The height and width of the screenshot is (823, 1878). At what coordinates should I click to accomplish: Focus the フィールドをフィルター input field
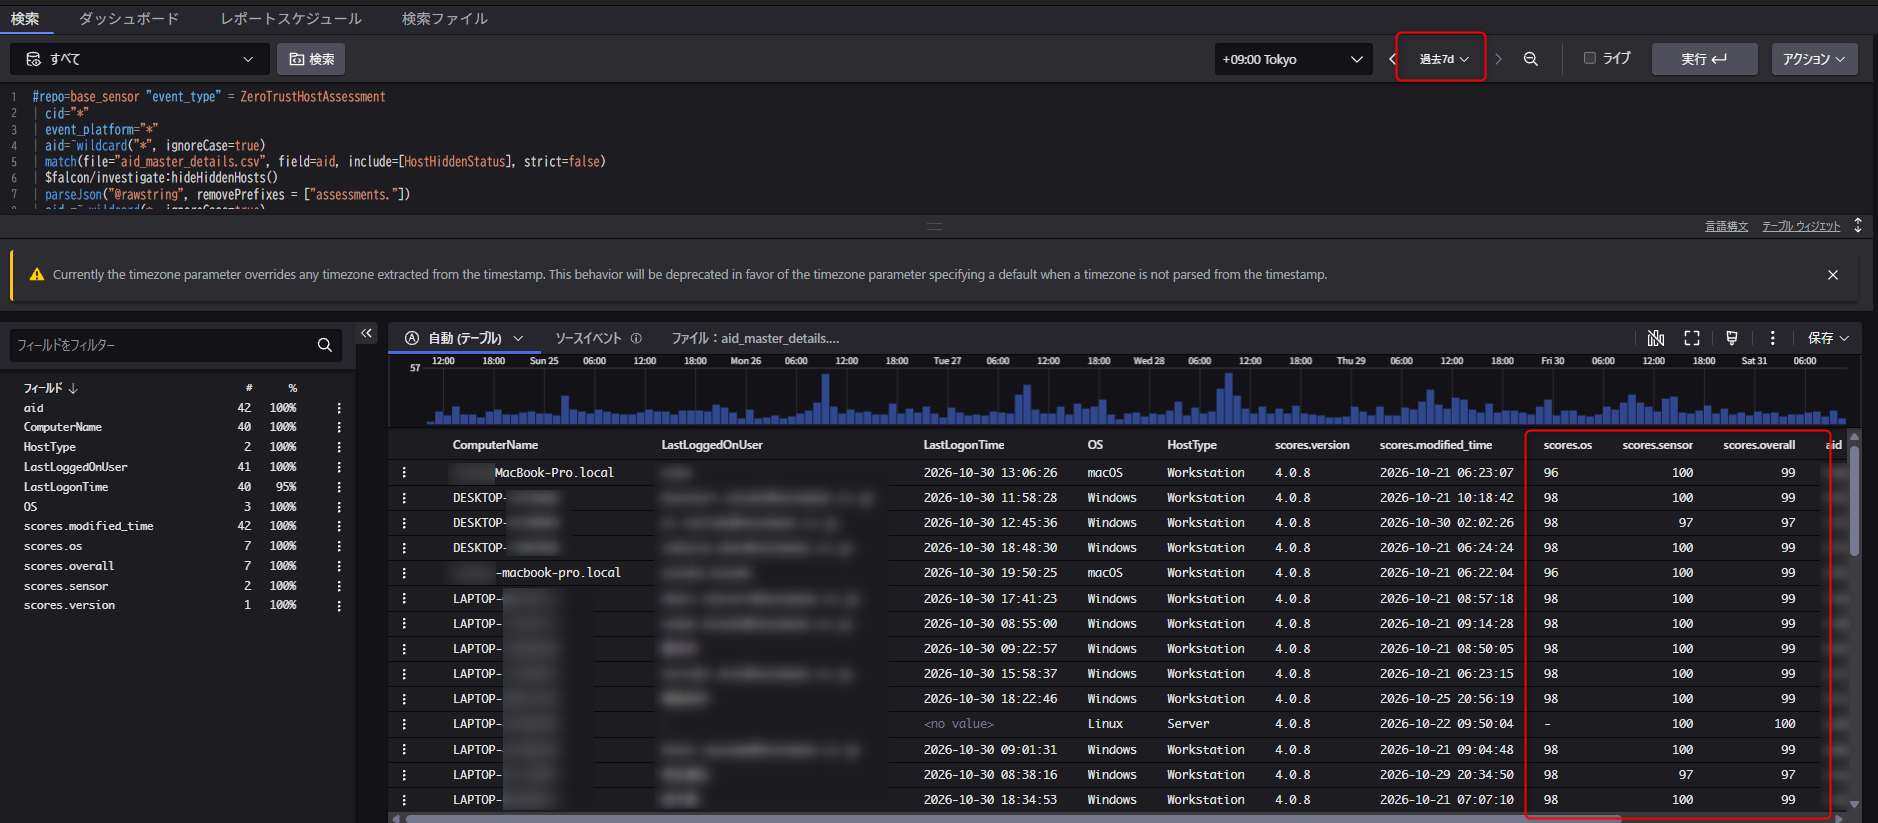tap(163, 345)
